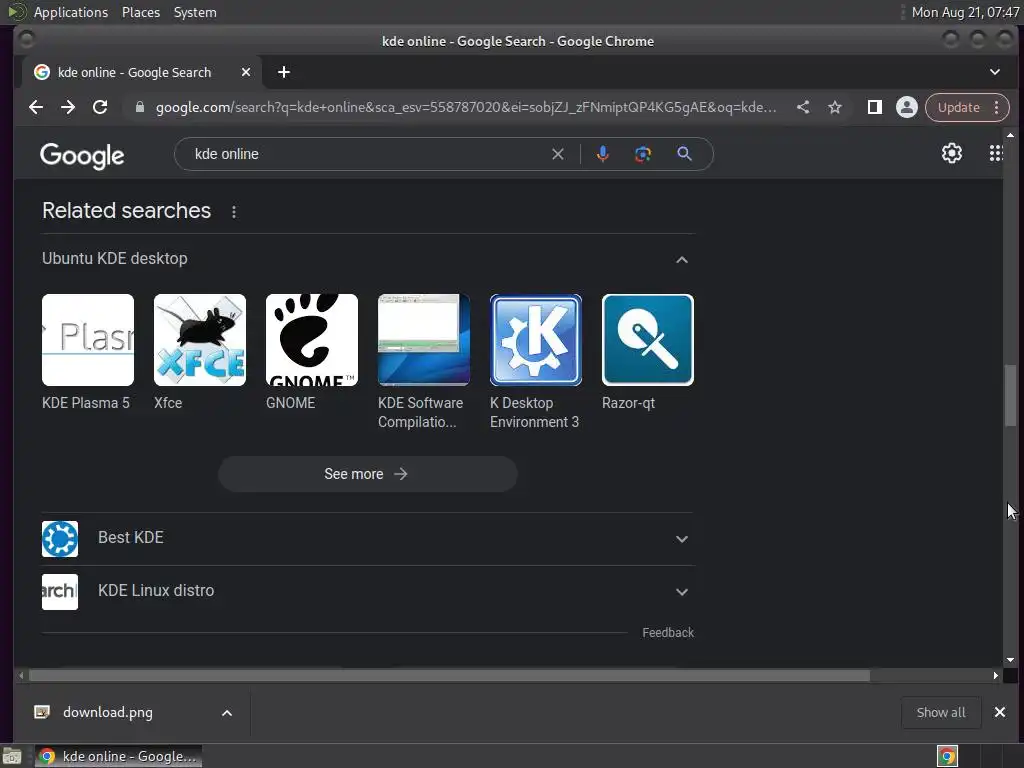
Task: Collapse the Ubuntu KDE desktop section
Action: [682, 260]
